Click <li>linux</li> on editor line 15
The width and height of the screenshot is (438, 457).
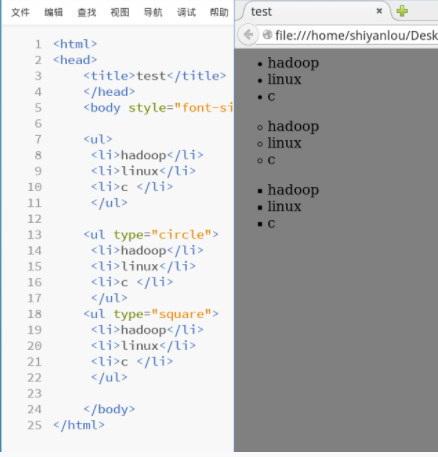pyautogui.click(x=143, y=267)
